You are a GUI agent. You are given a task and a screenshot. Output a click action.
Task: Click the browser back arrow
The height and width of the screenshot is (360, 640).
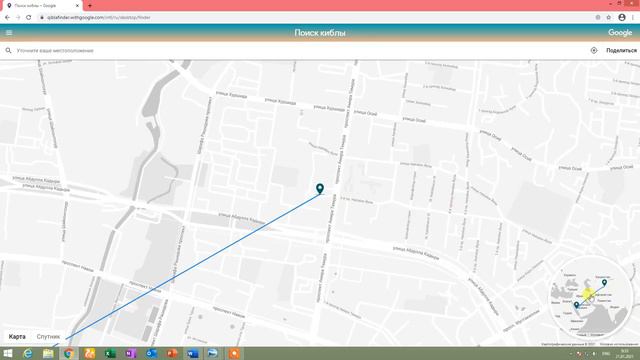[7, 18]
